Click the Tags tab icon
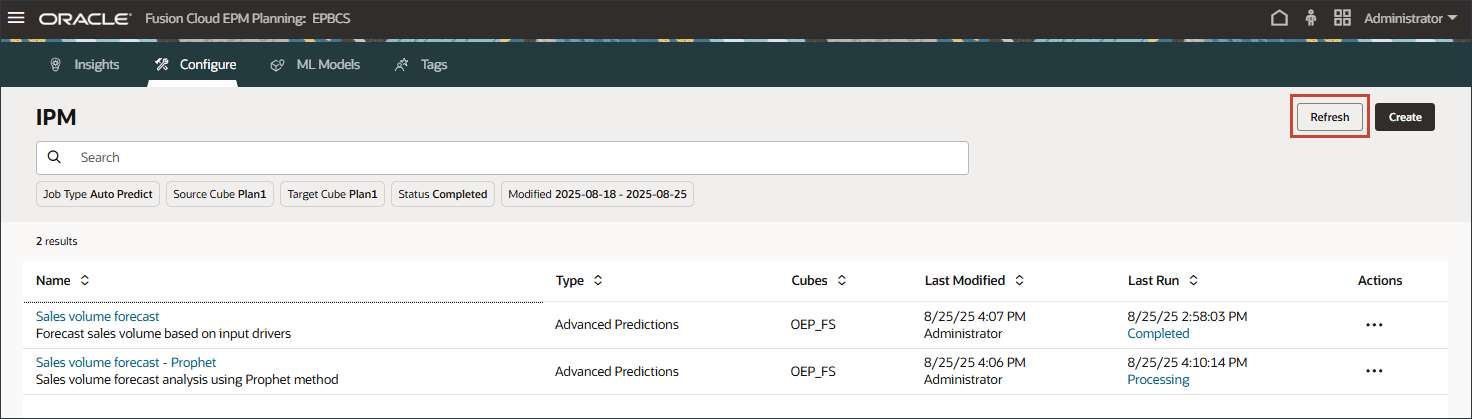 click(402, 64)
